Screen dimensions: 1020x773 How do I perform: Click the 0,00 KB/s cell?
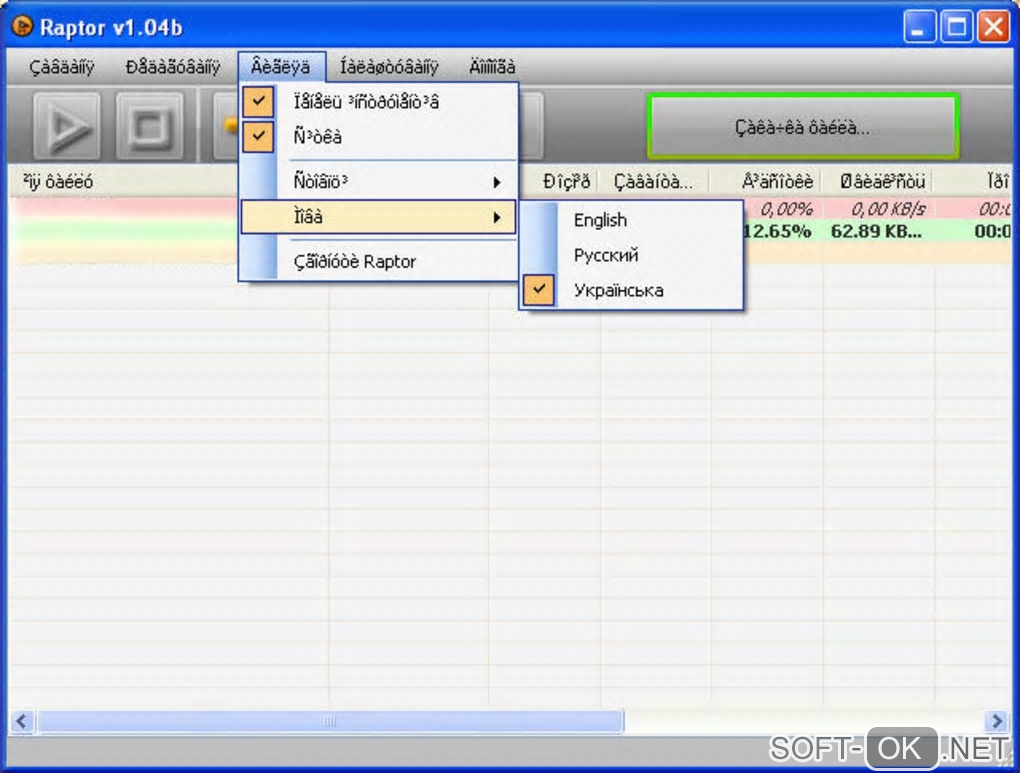(x=889, y=209)
